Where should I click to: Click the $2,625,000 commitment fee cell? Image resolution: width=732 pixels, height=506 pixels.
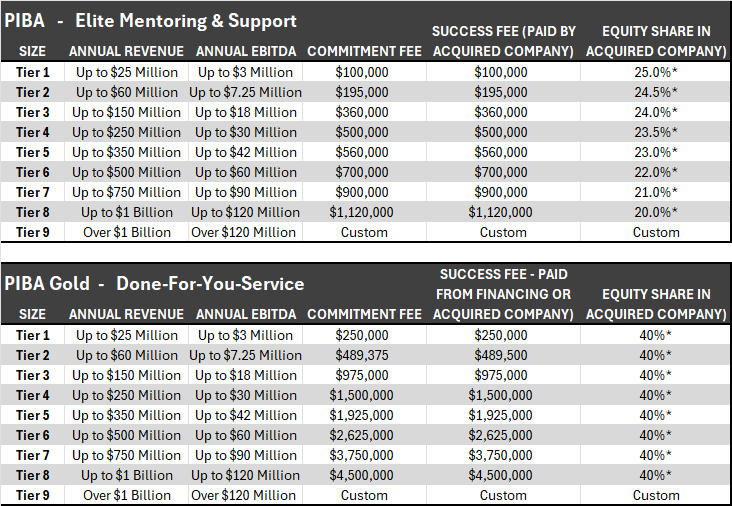pos(361,435)
